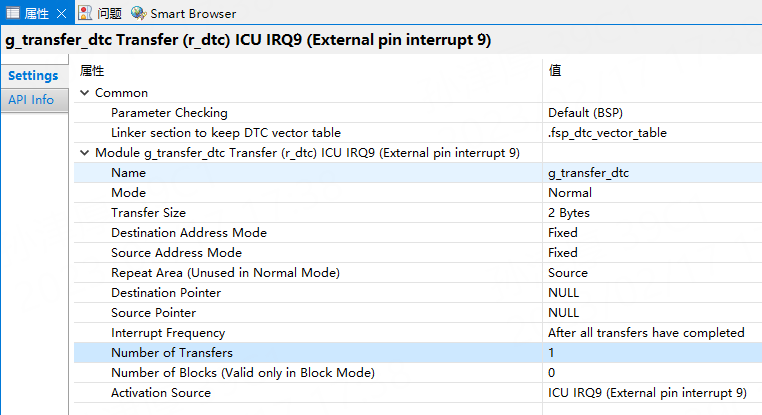Close the Properties (属性) tab

coord(60,13)
